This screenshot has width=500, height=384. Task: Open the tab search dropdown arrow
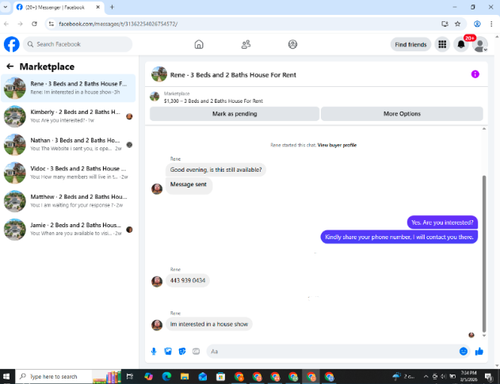(5, 7)
